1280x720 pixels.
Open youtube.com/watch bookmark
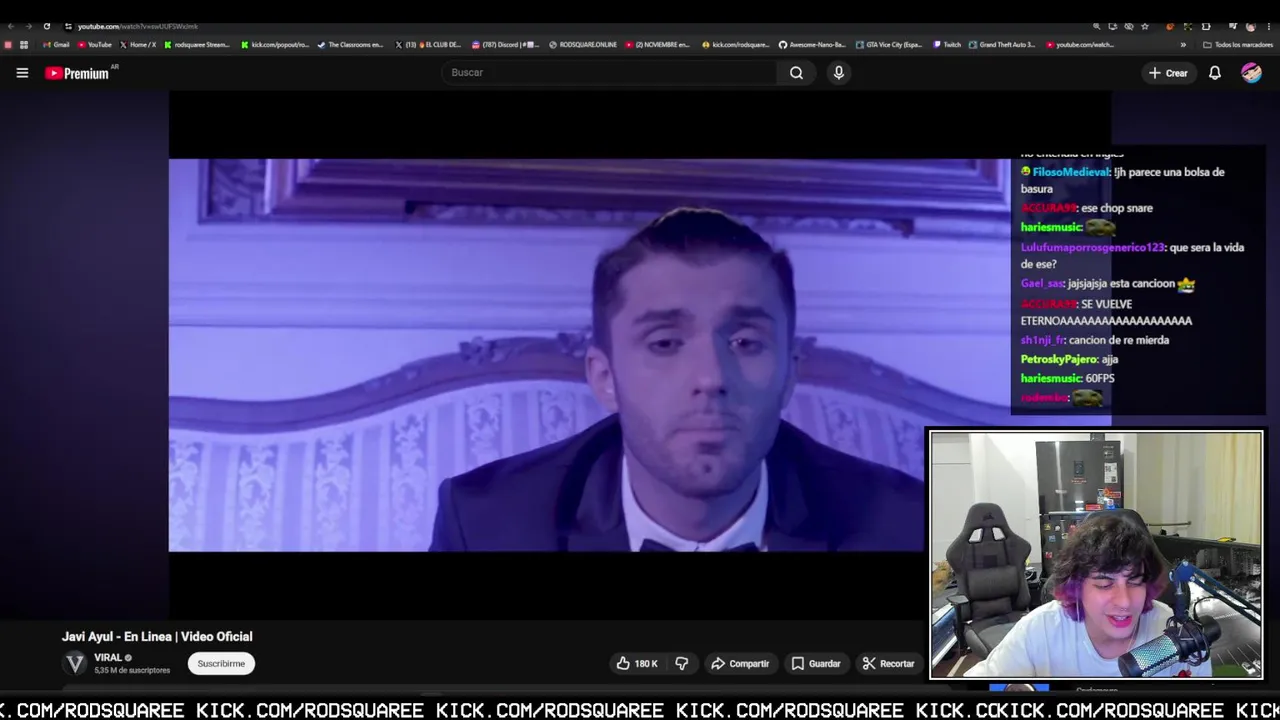click(1080, 45)
